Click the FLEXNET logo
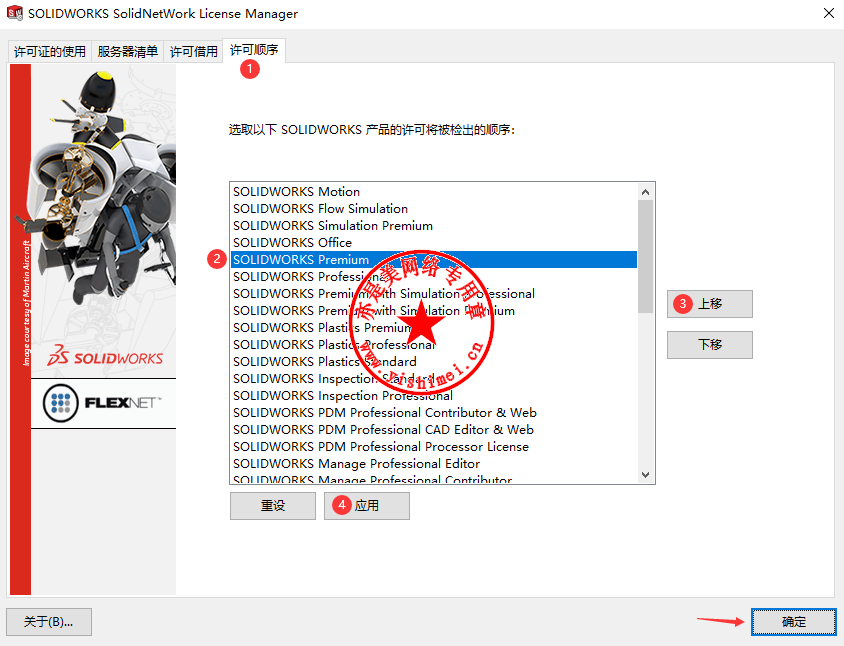The height and width of the screenshot is (646, 844). pyautogui.click(x=103, y=403)
